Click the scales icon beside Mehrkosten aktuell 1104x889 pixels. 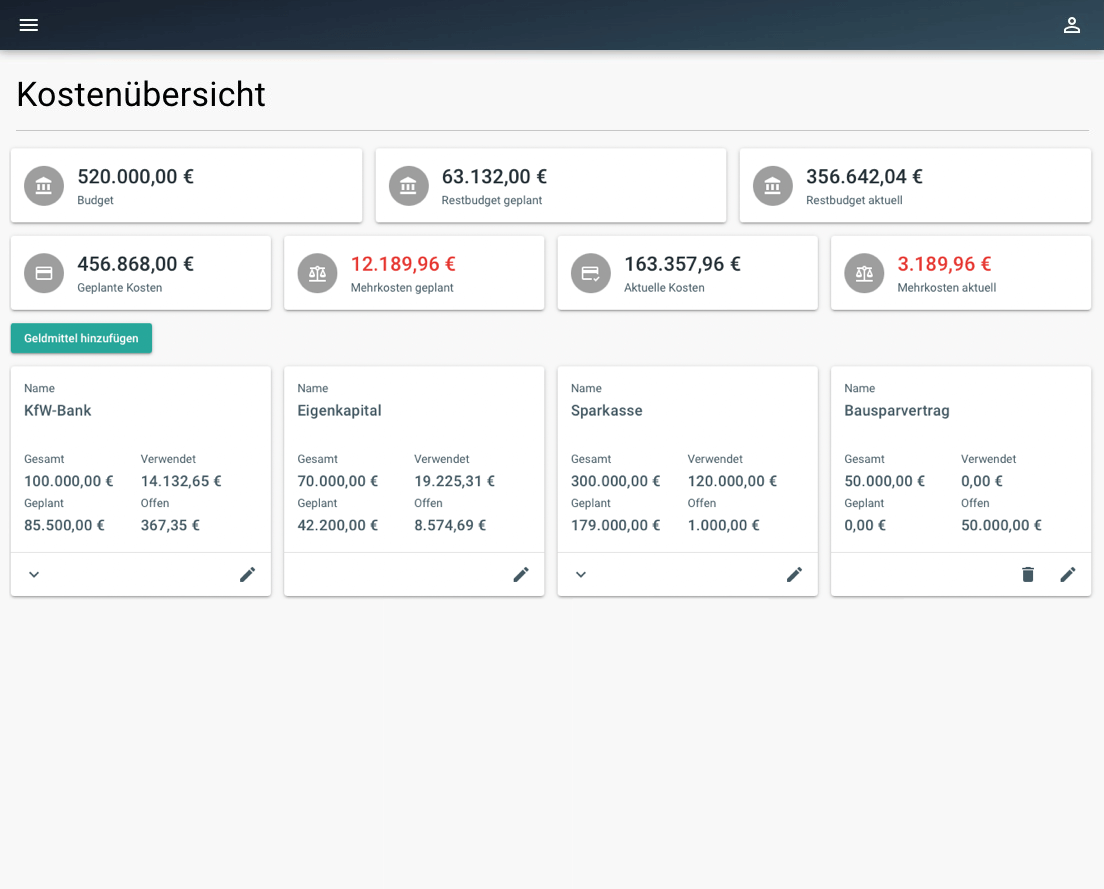(x=864, y=273)
